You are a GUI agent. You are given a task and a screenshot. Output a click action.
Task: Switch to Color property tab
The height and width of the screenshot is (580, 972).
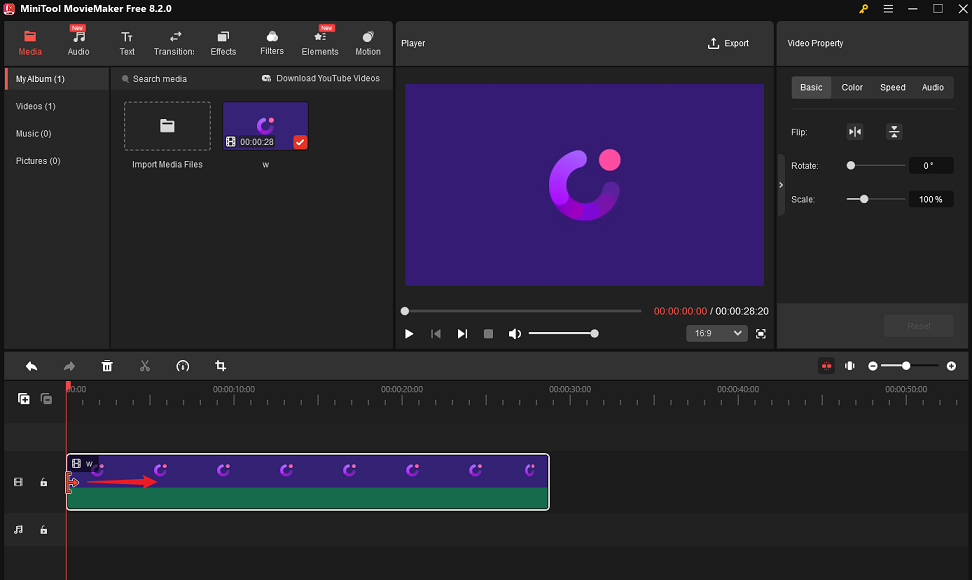tap(852, 87)
